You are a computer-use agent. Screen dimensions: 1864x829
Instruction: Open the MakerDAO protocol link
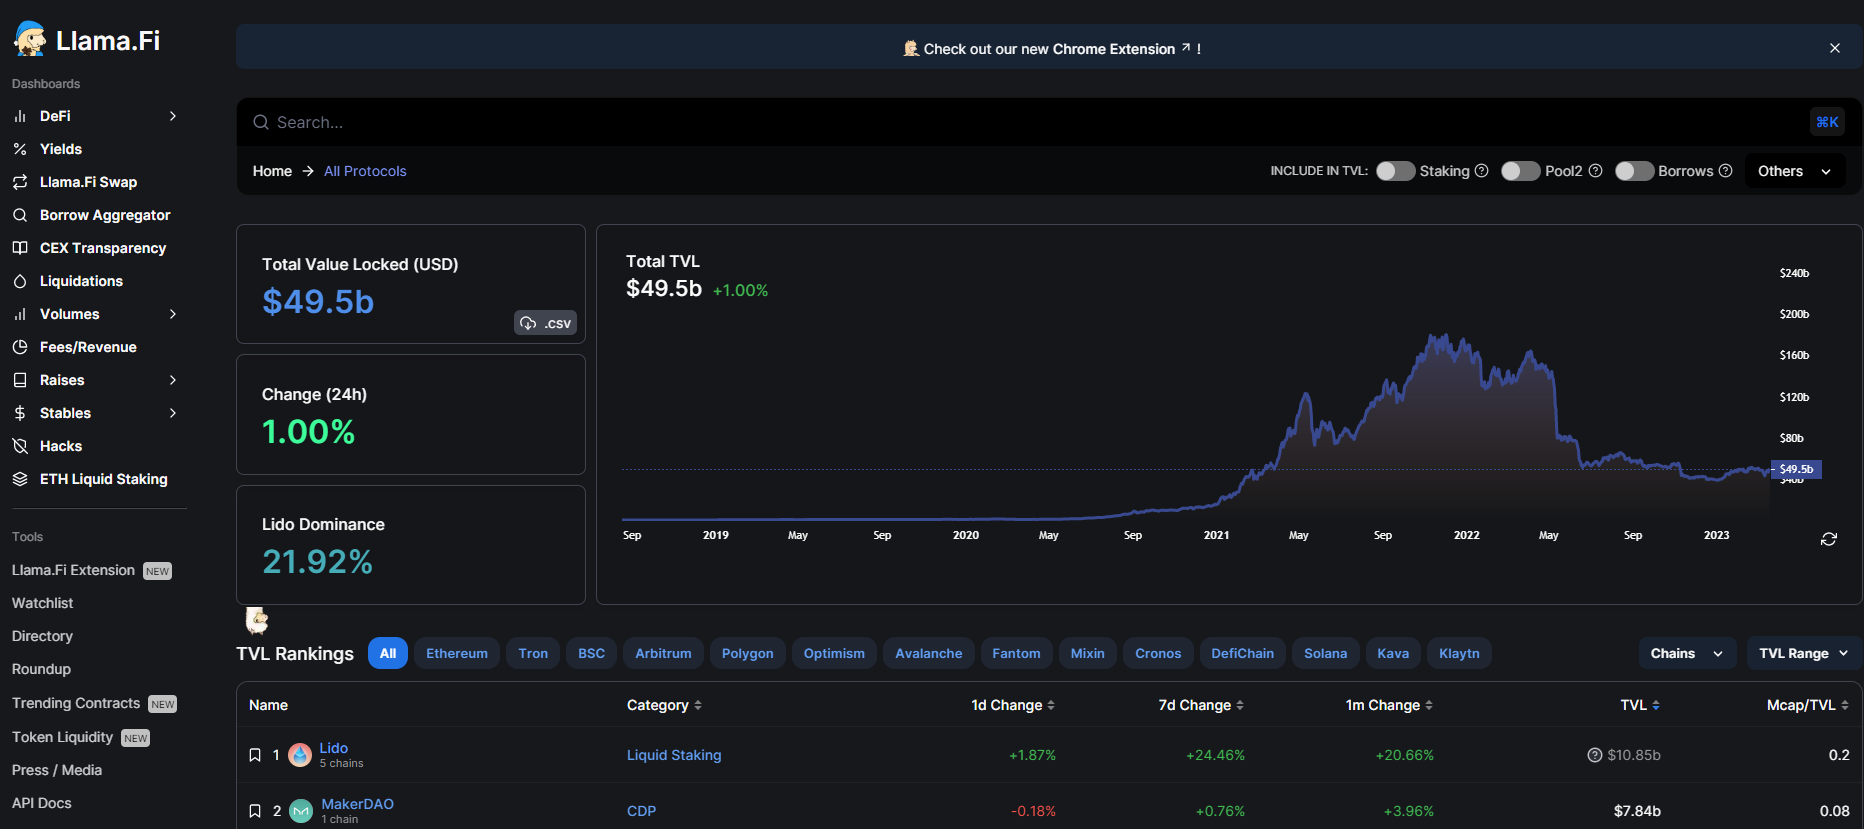click(357, 804)
